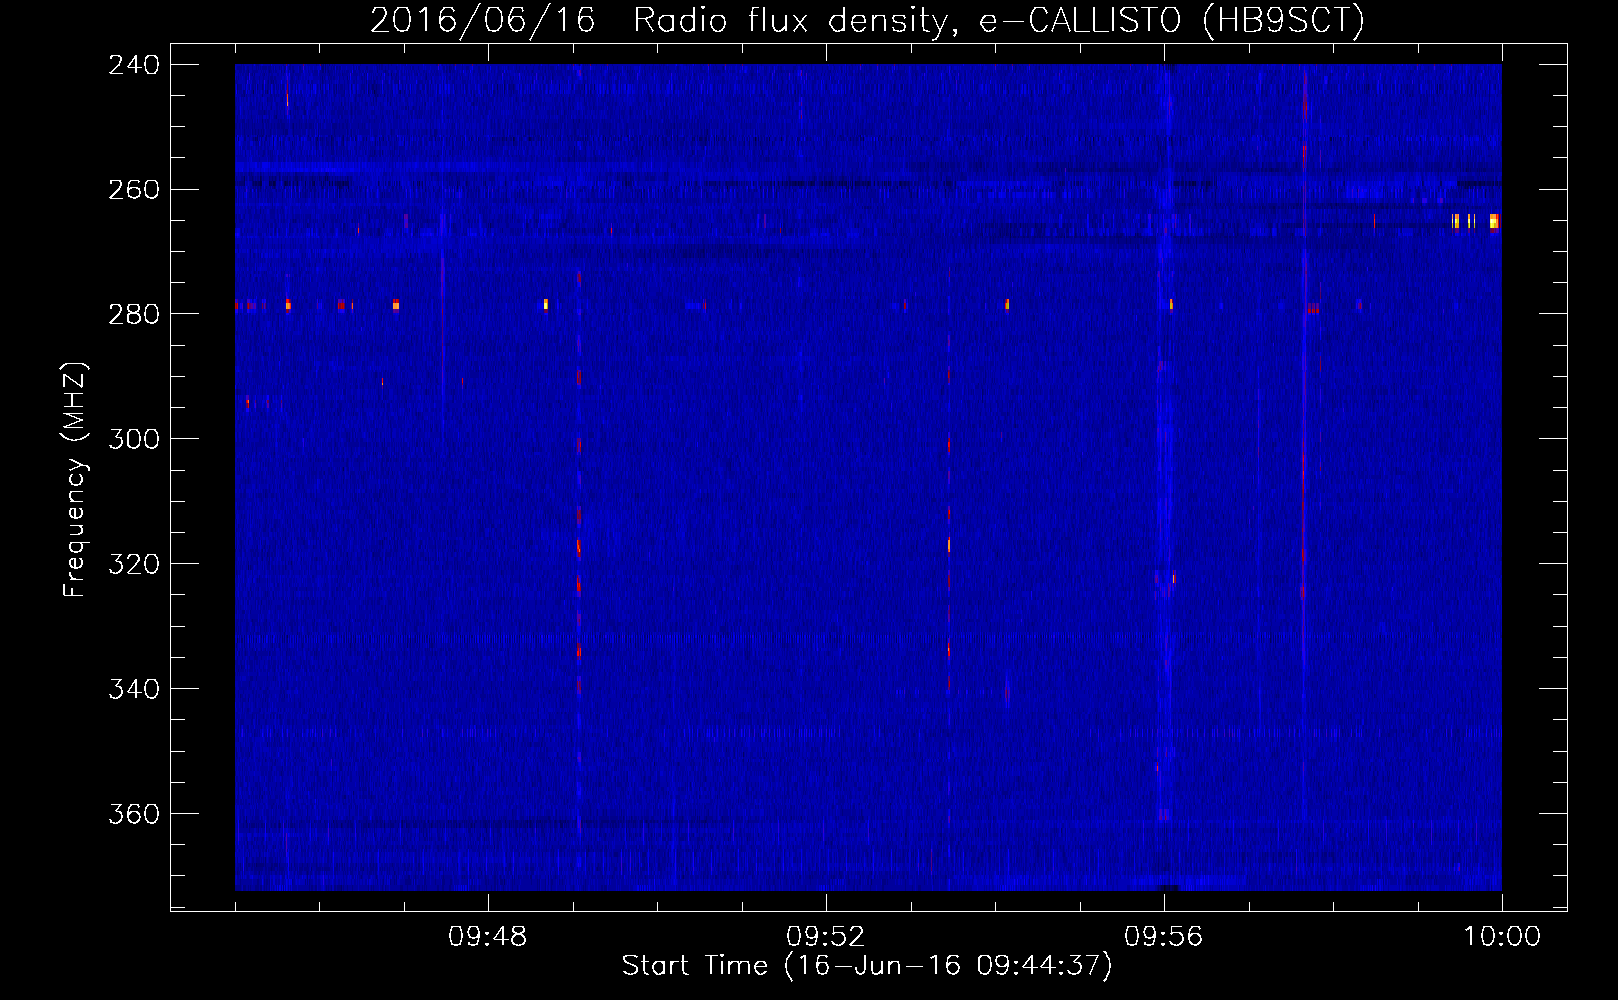Click the title text 'Radio flux density, e-CALLISTO (HB9SCT)'
1618x1000 pixels.
pyautogui.click(x=999, y=20)
